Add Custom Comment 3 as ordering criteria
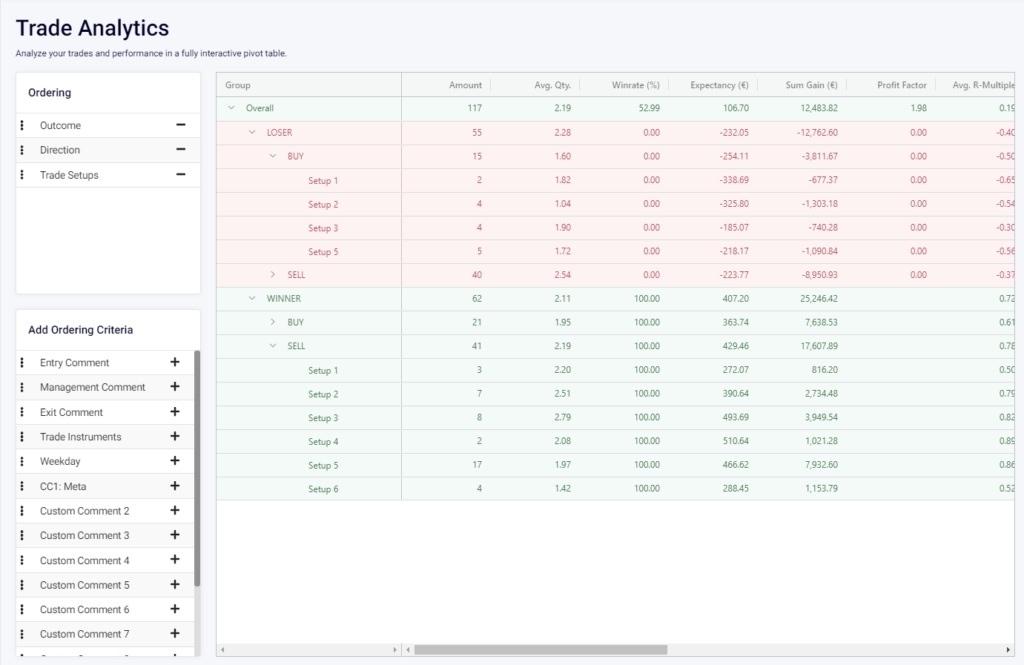1024x665 pixels. [x=174, y=534]
